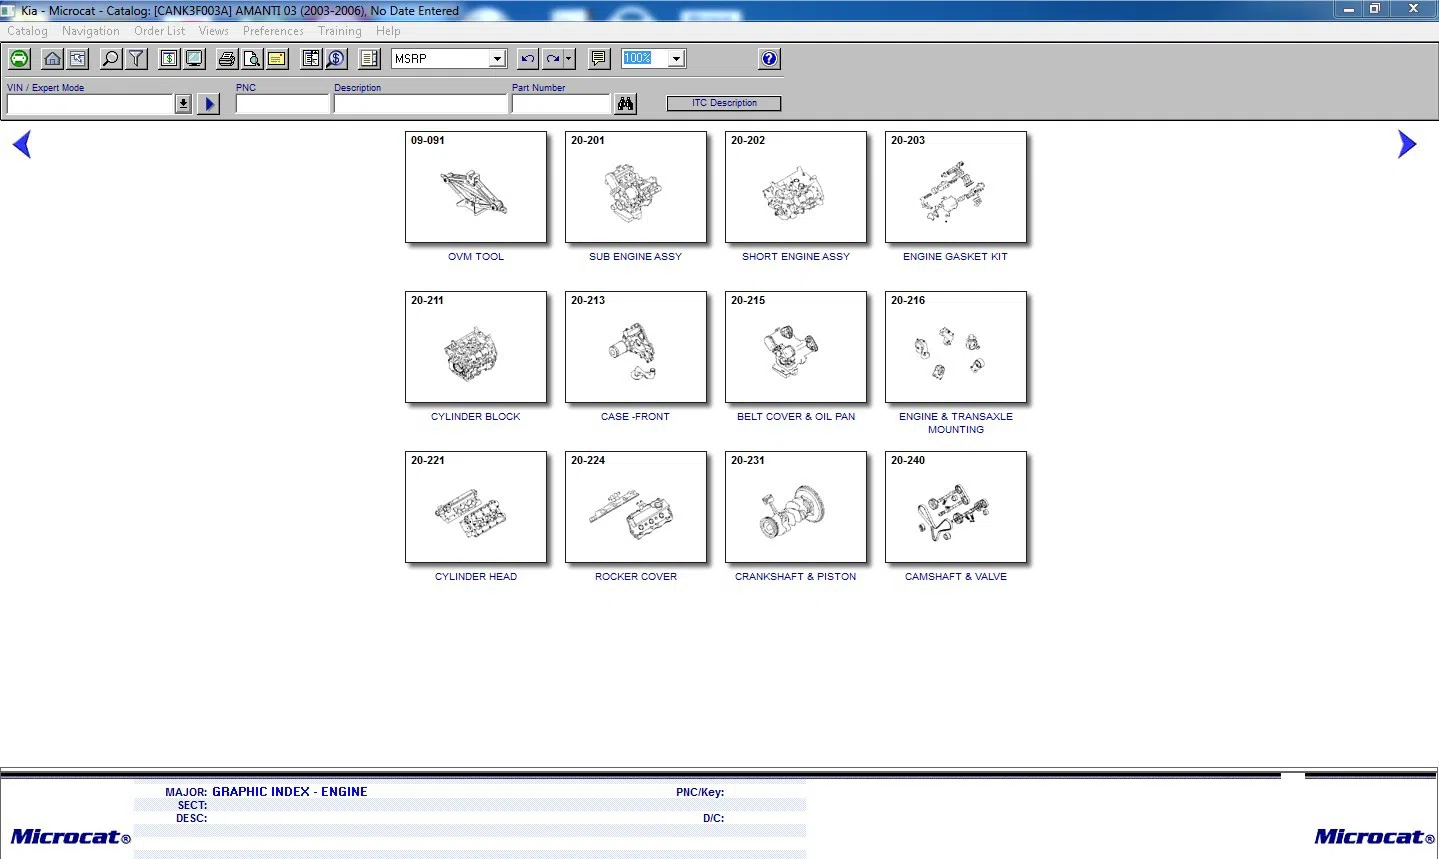Open the Help menu
Viewport: 1439px width, 859px height.
pos(388,31)
